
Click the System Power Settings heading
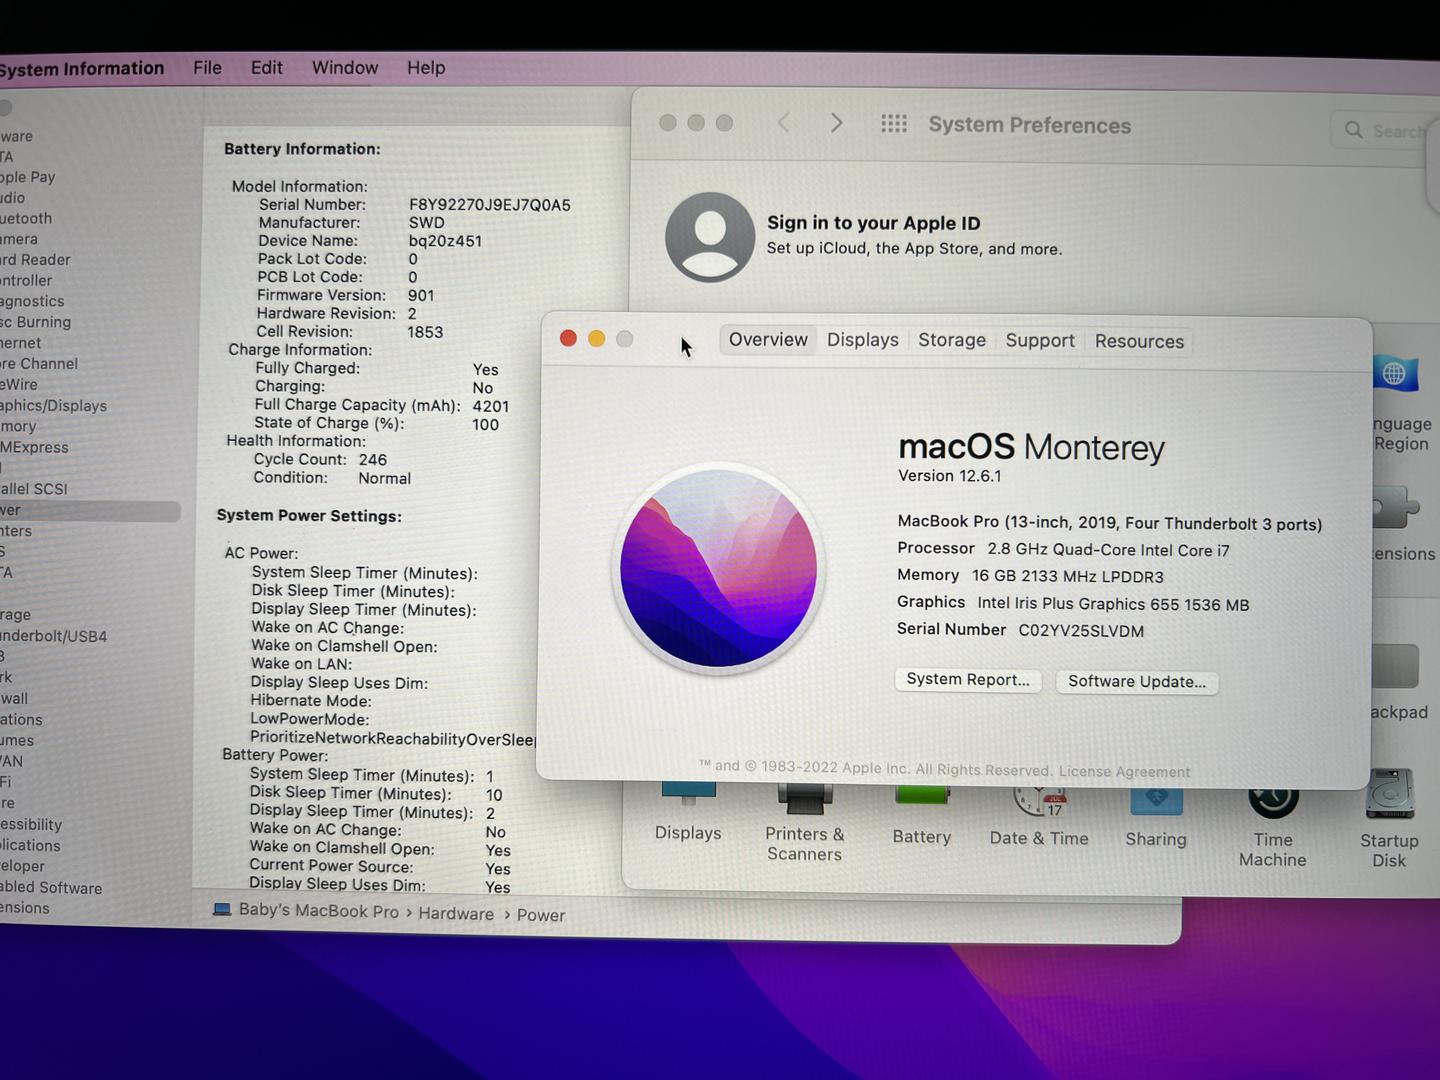click(309, 516)
